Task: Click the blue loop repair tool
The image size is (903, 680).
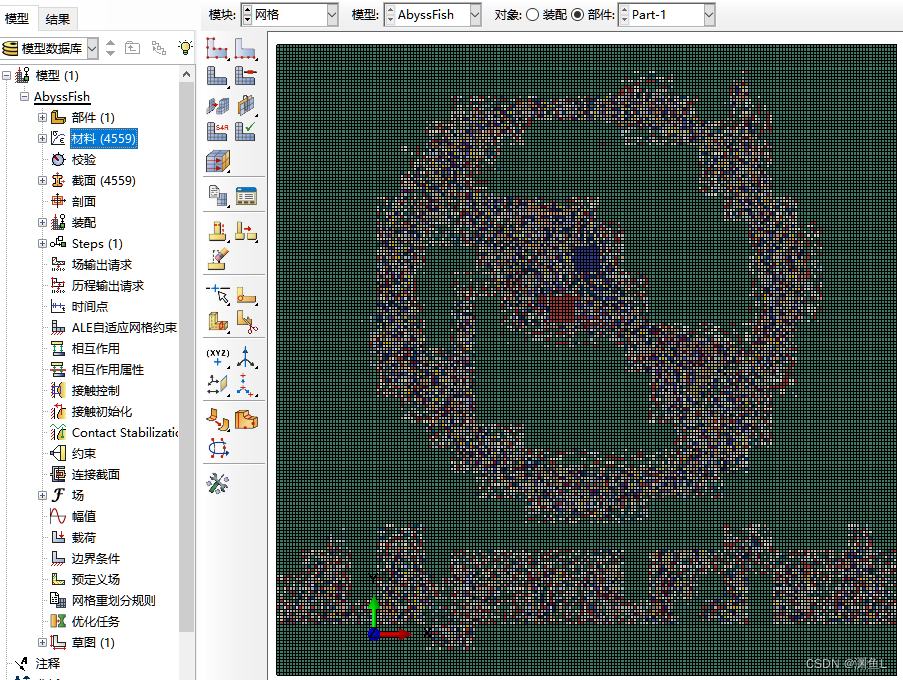Action: tap(218, 448)
